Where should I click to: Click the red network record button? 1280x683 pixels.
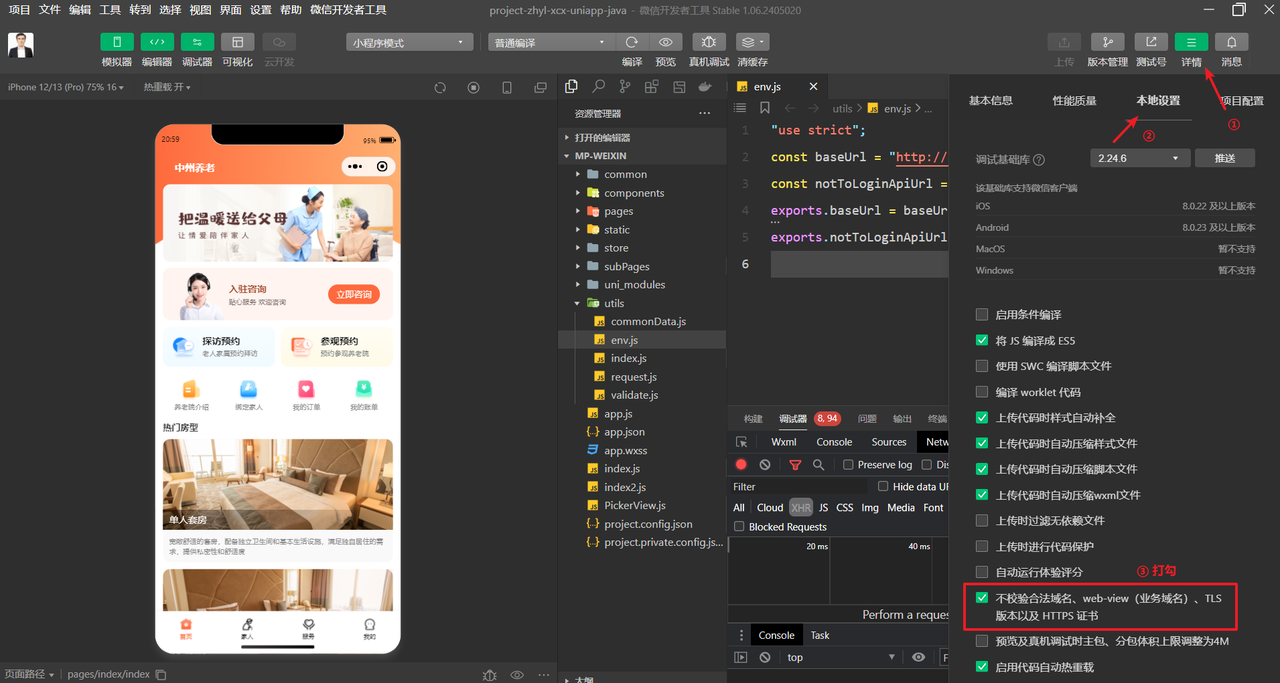[x=741, y=464]
